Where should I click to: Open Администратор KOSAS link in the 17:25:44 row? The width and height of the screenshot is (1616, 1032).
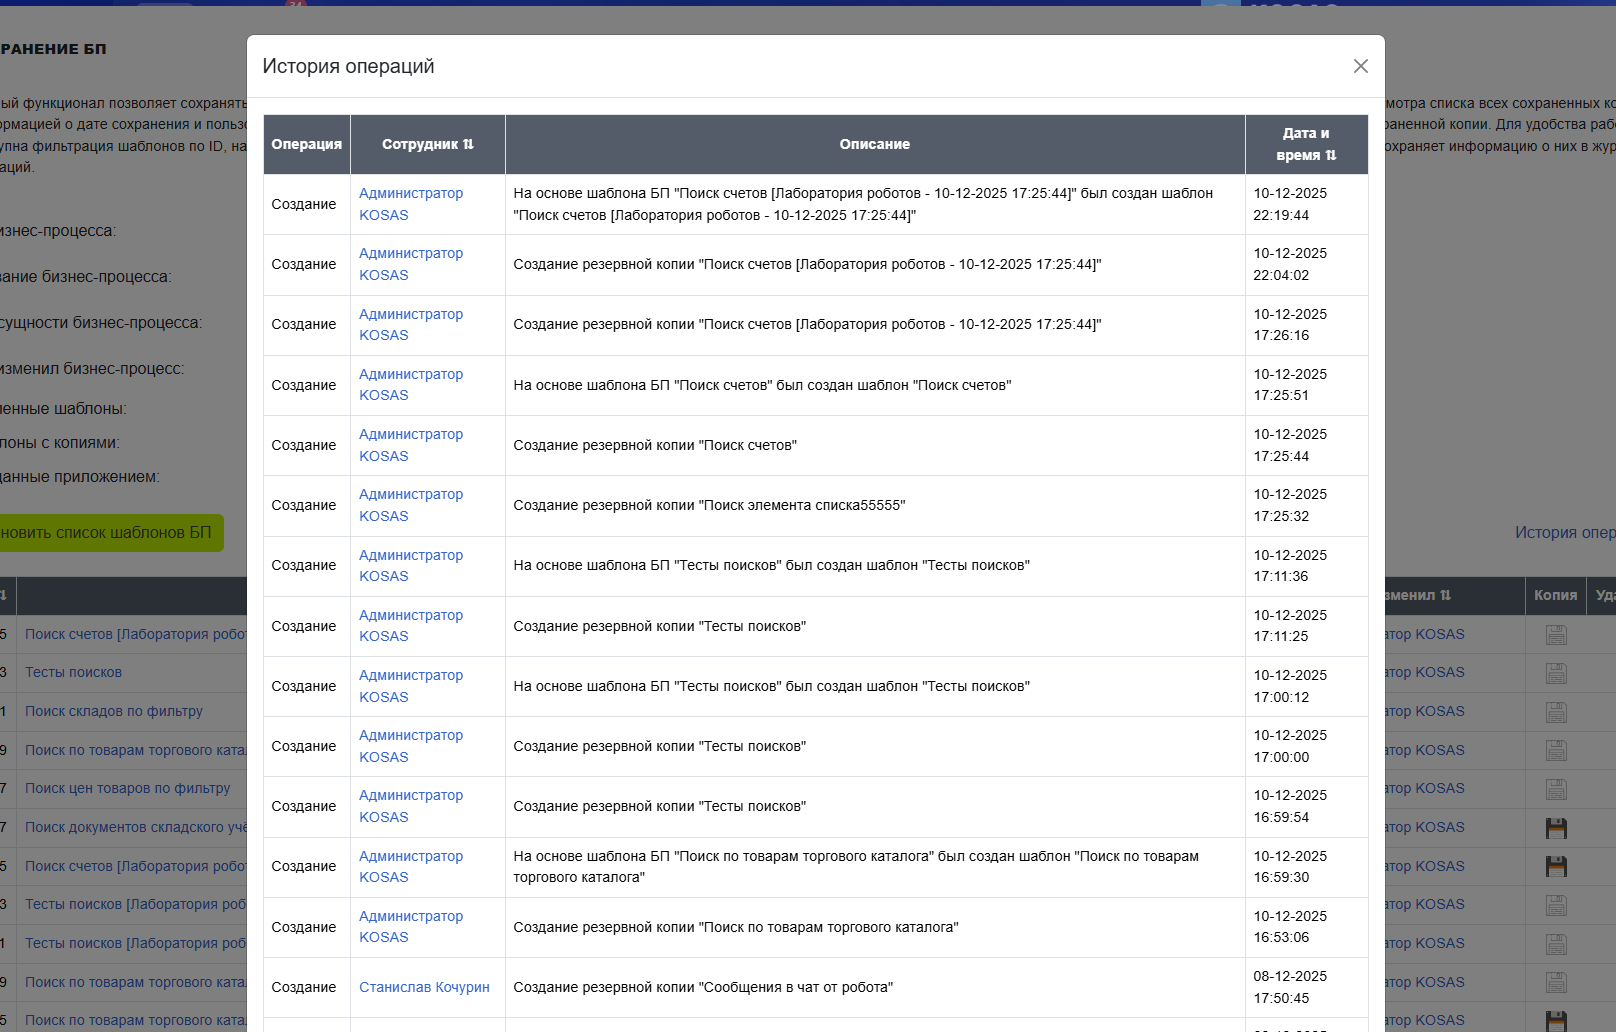411,445
